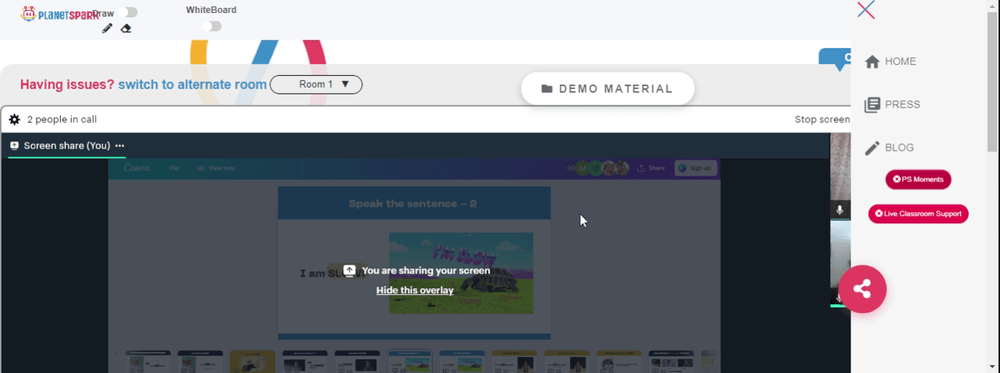Open call settings gear icon

coord(14,119)
